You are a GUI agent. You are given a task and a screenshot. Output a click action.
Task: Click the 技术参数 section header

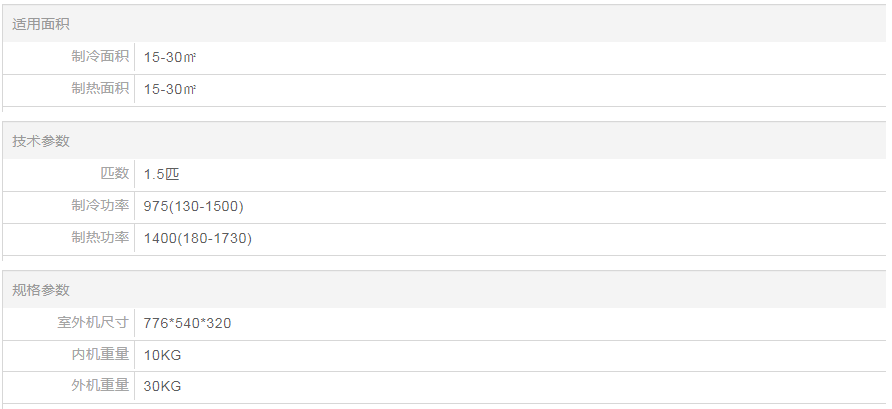pos(41,141)
